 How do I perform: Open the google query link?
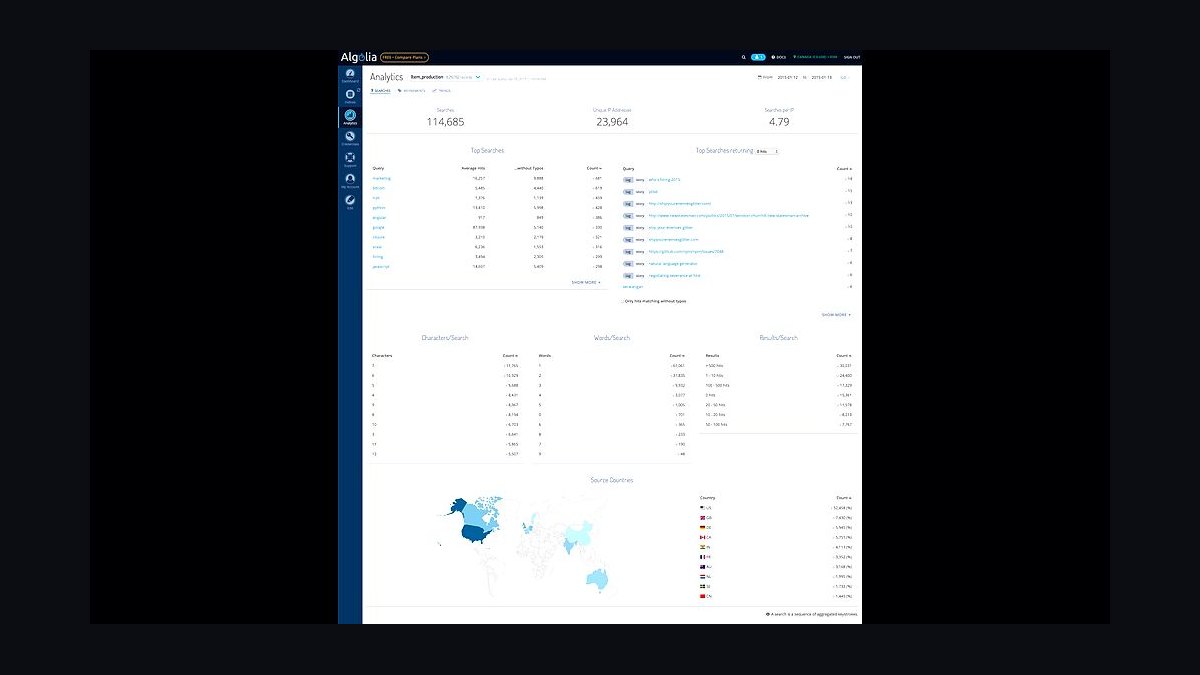[x=379, y=227]
